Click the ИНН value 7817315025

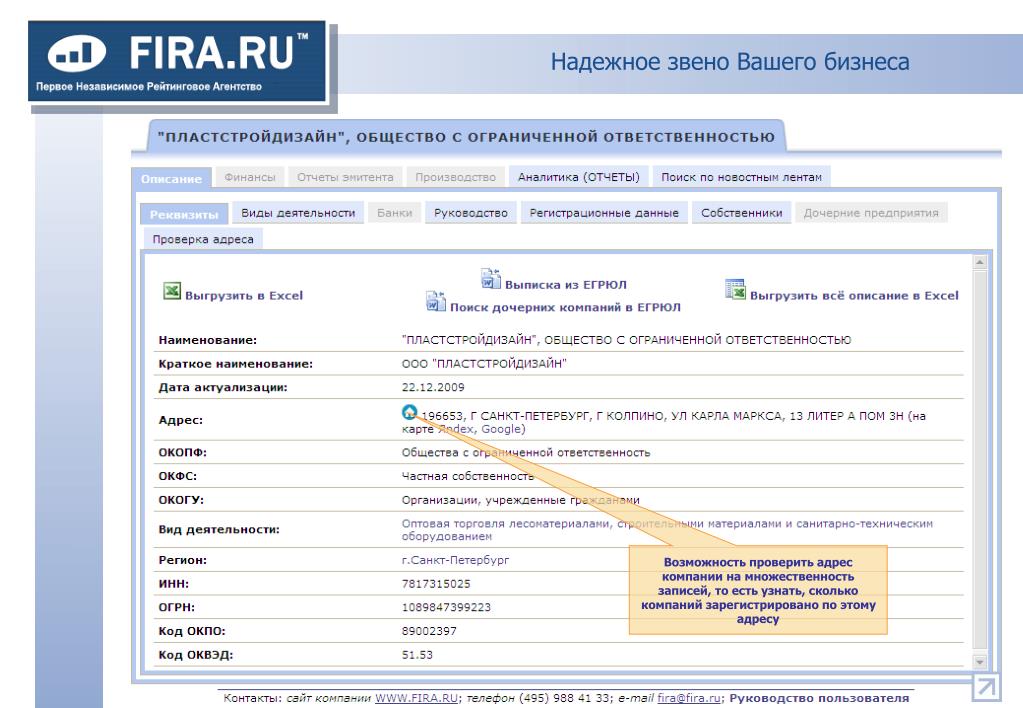436,584
